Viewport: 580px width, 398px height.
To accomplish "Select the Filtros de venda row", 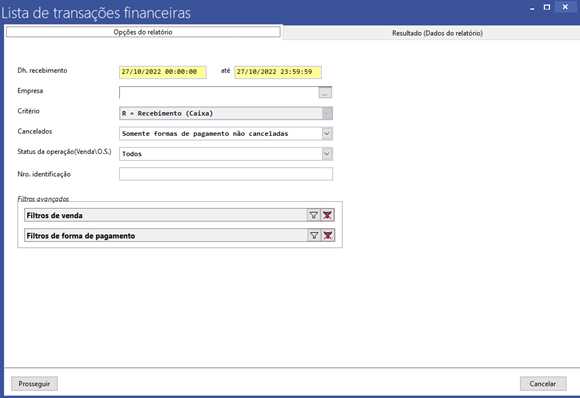I will pos(166,215).
